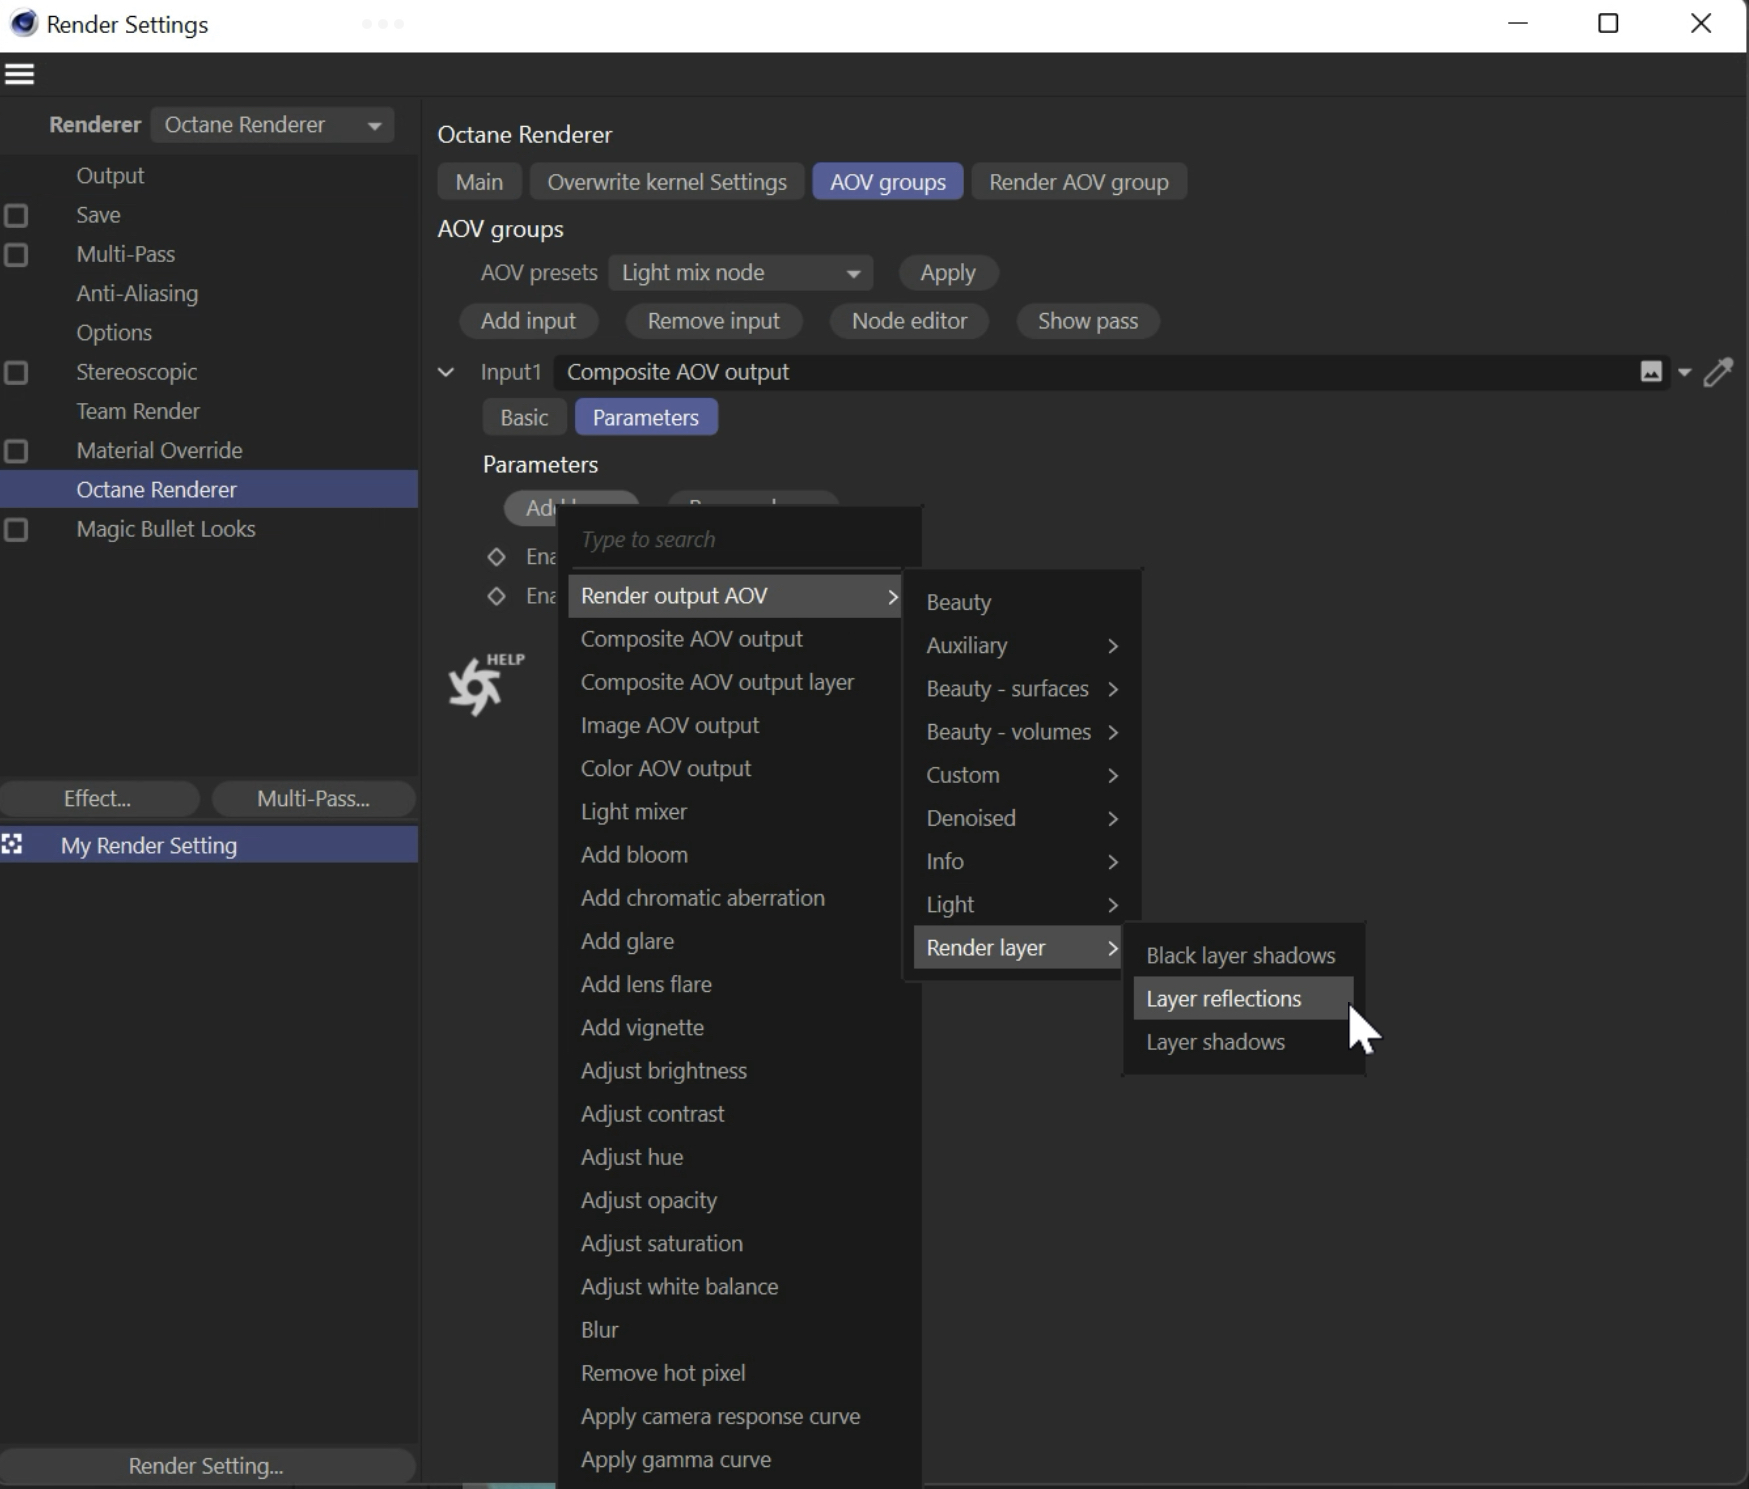1749x1489 pixels.
Task: Switch to the Main tab
Action: [x=479, y=182]
